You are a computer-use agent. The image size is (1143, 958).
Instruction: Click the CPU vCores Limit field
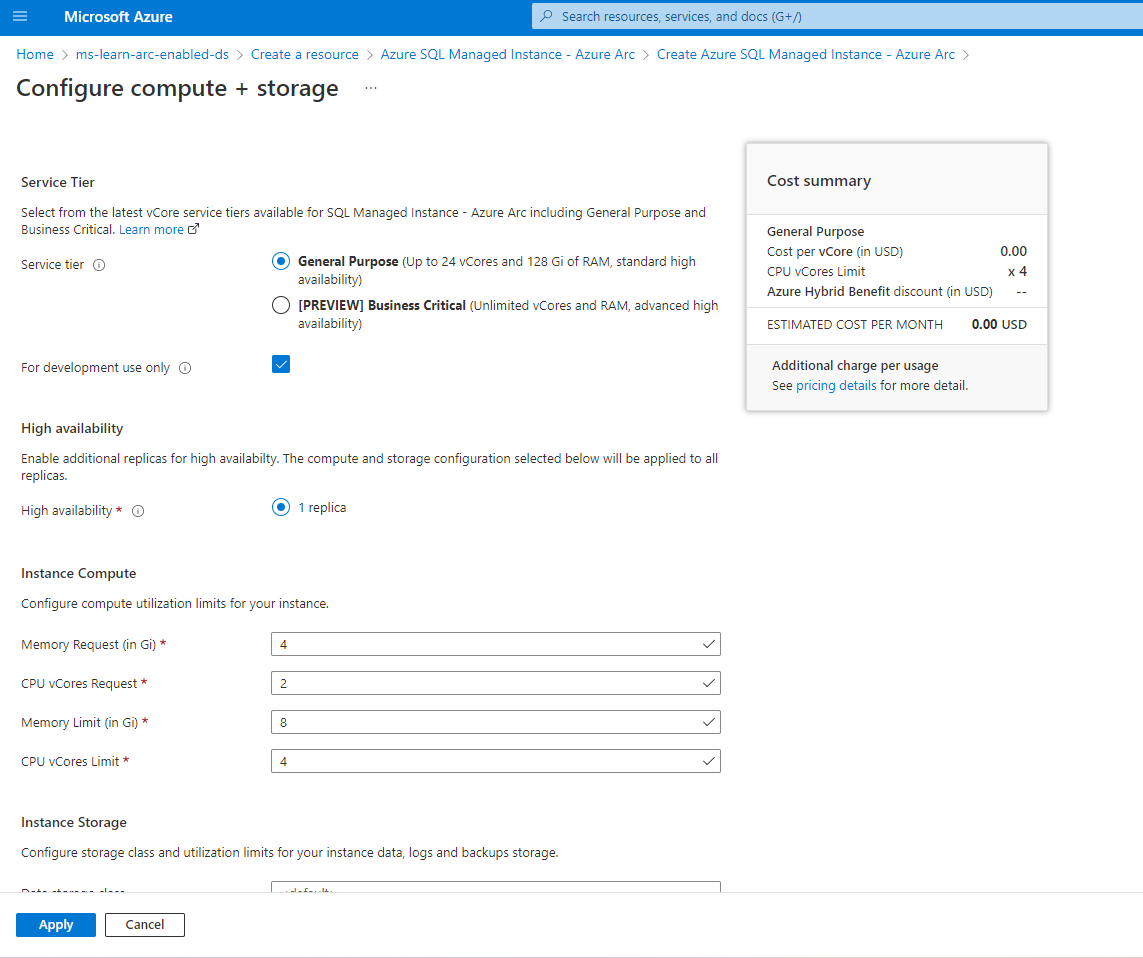click(496, 761)
